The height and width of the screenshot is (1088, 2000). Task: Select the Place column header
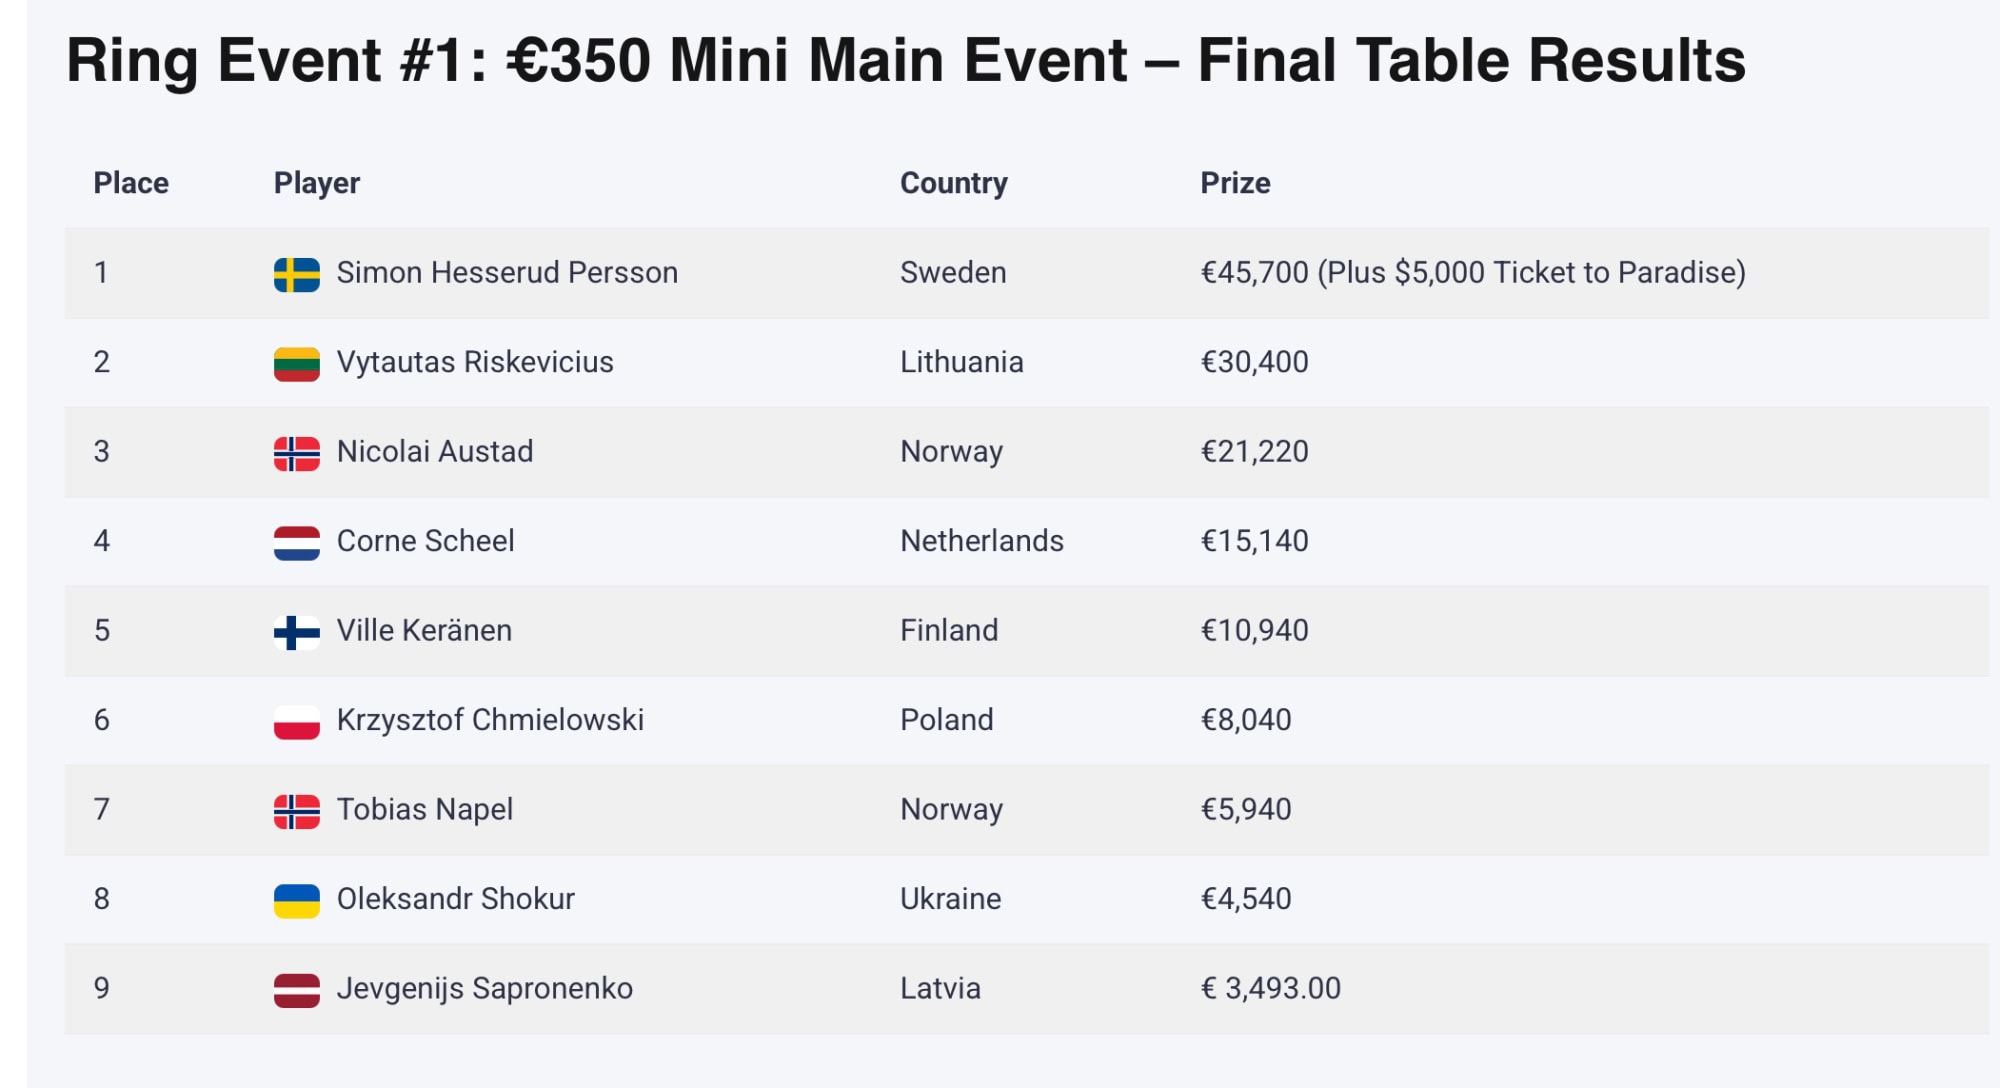point(131,183)
